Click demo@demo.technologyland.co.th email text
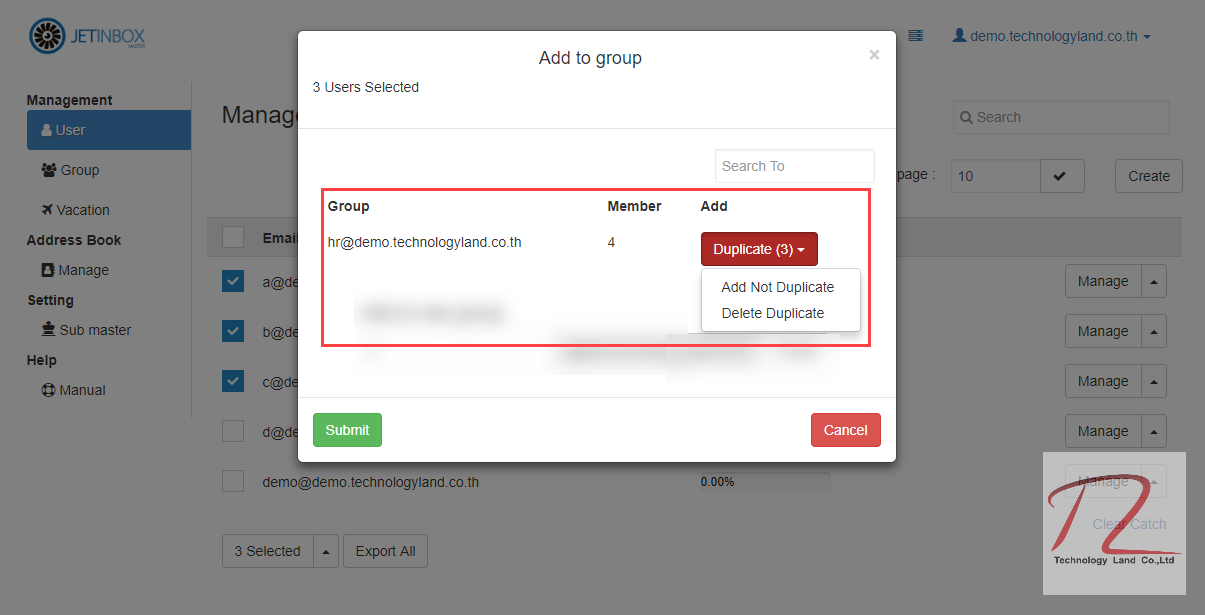This screenshot has height=615, width=1205. [x=371, y=482]
